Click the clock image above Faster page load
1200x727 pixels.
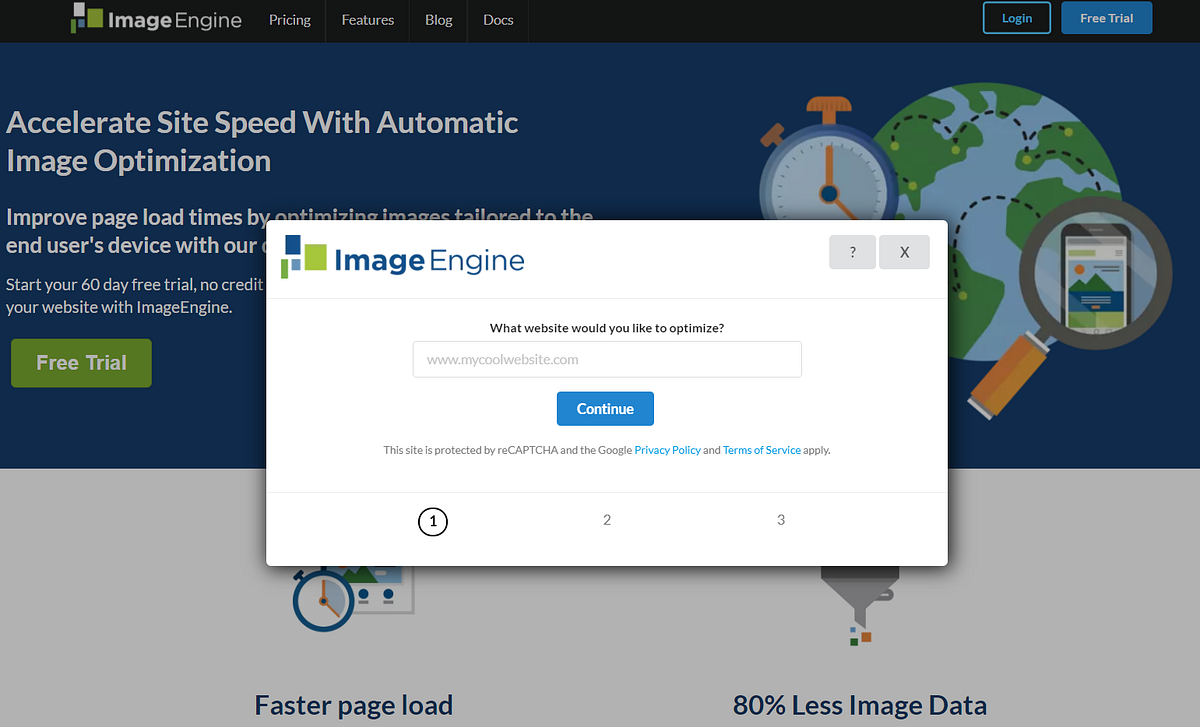[x=322, y=600]
